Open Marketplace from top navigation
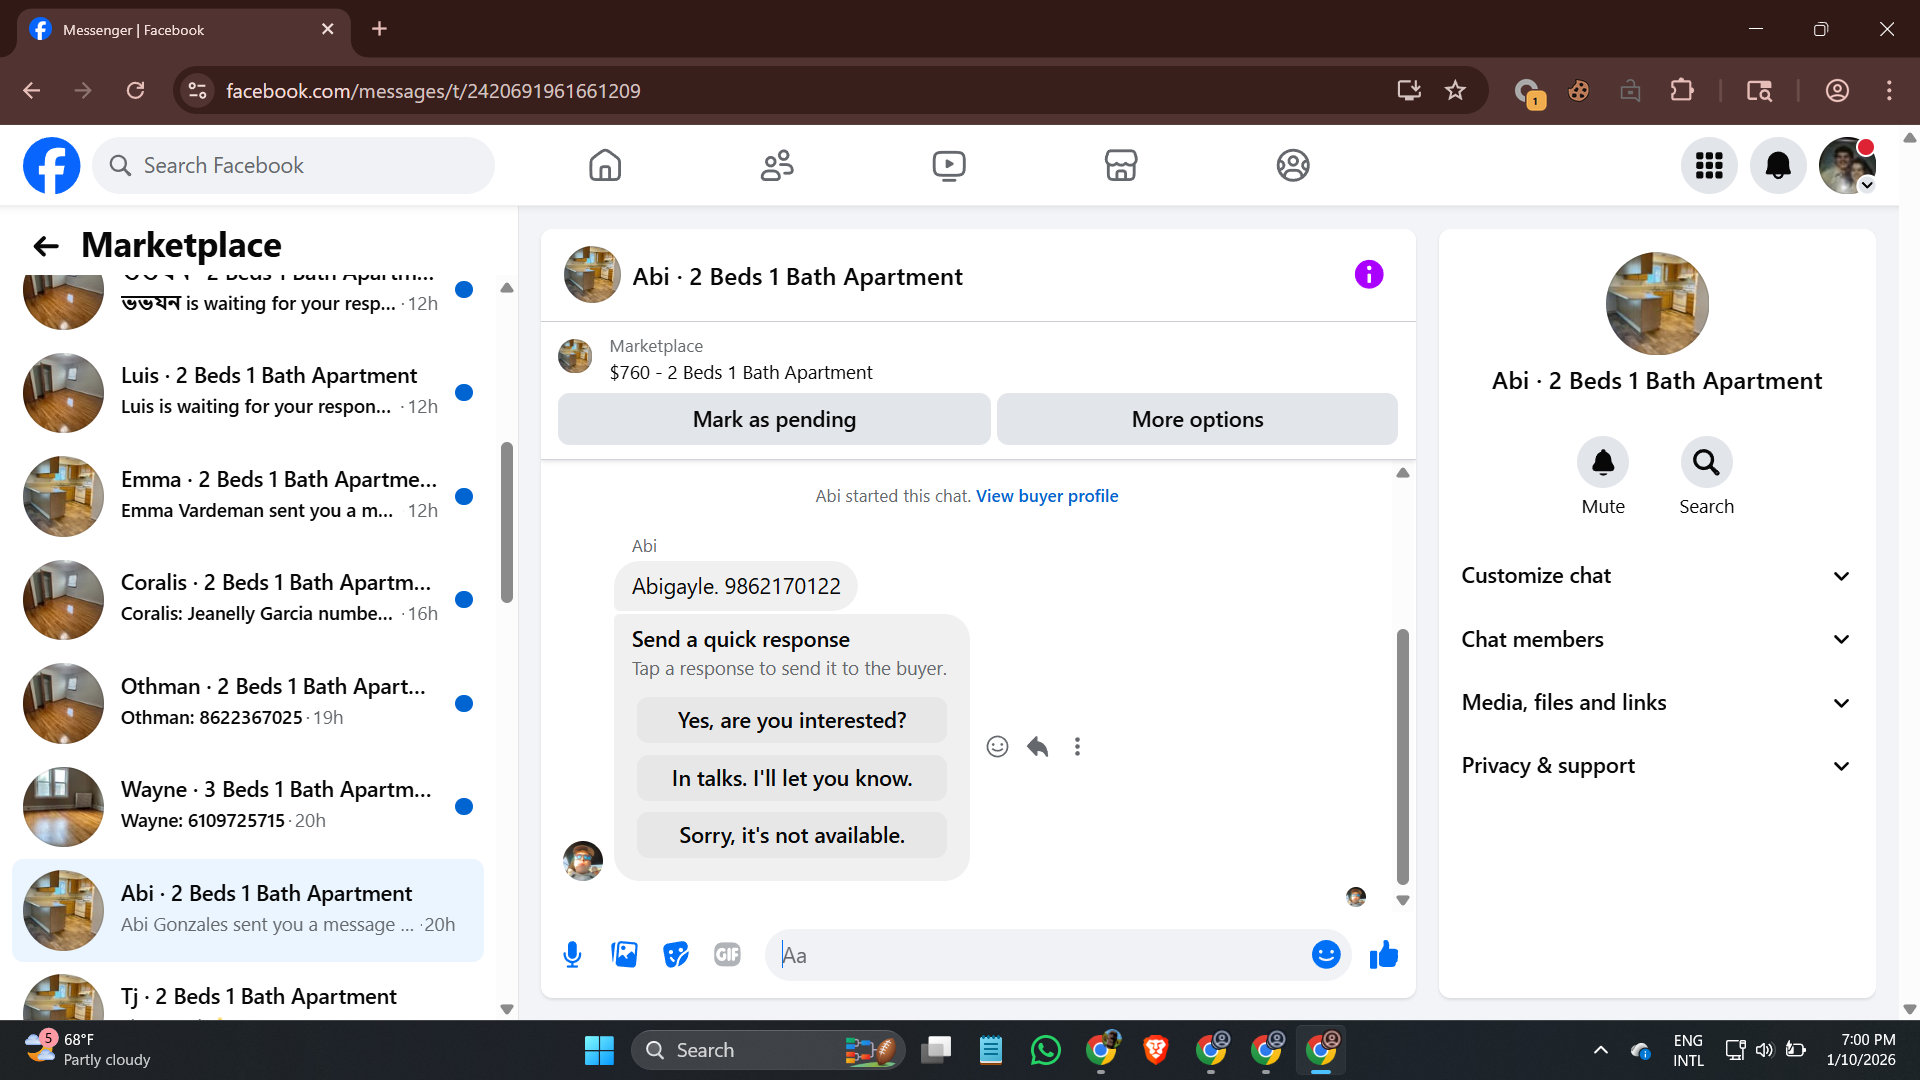Screen dimensions: 1920x1080 point(1120,165)
